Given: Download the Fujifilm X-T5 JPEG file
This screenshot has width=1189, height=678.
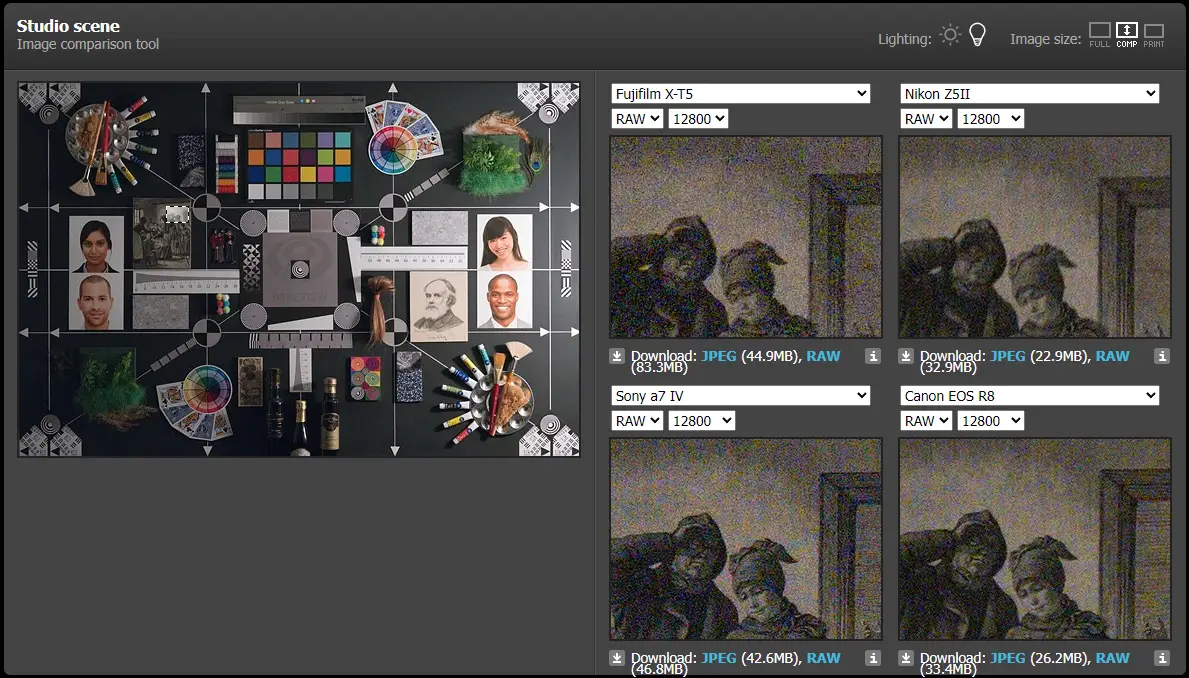Looking at the screenshot, I should [x=719, y=356].
